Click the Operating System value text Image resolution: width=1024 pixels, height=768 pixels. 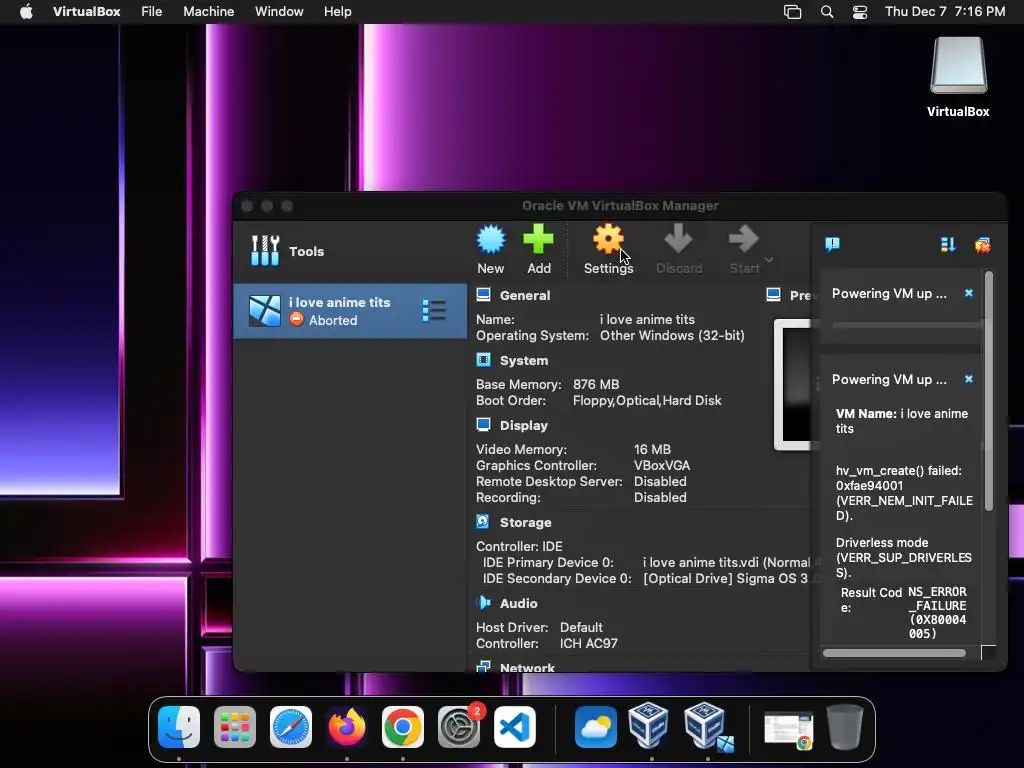pos(672,335)
